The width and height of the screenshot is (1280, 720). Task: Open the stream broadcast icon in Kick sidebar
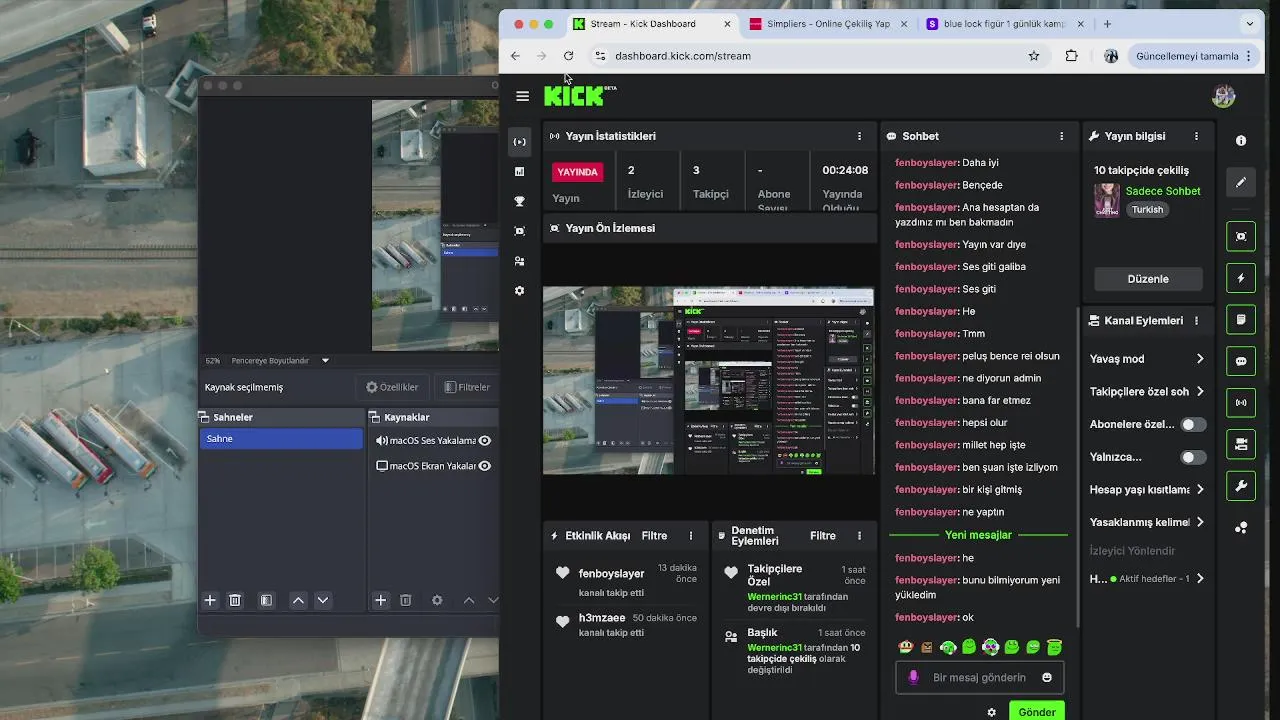(519, 142)
